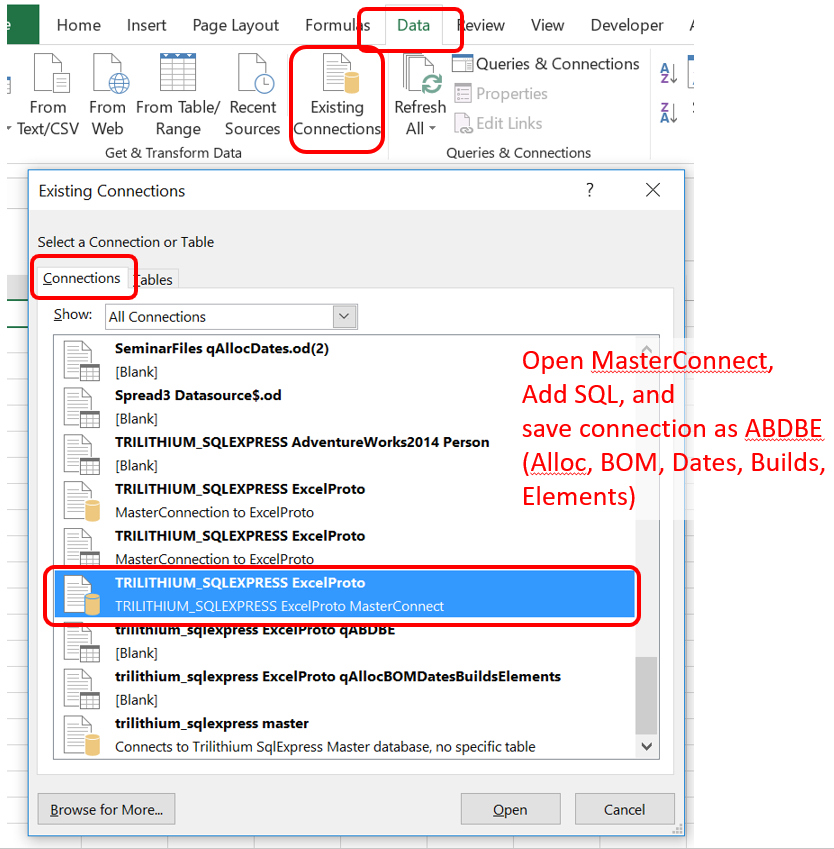Select Spread3 Datasource$.od connection
834x849 pixels.
[344, 407]
